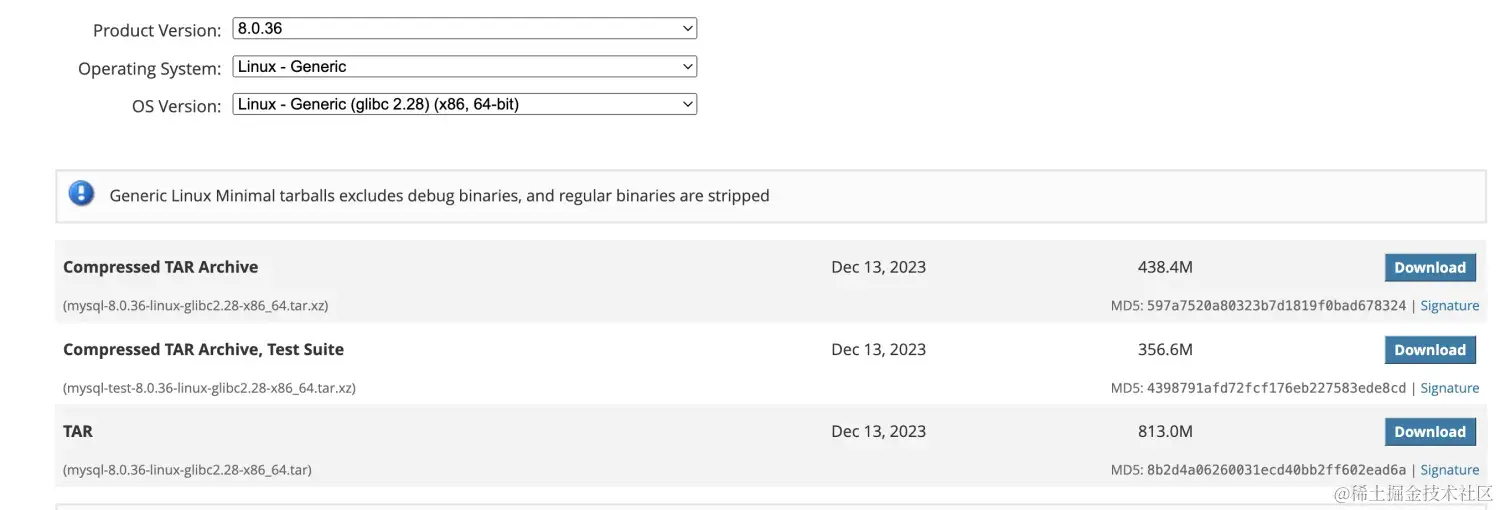This screenshot has height=510, width=1500.
Task: Download the Test Suite archive 356.6M
Action: pyautogui.click(x=1430, y=350)
